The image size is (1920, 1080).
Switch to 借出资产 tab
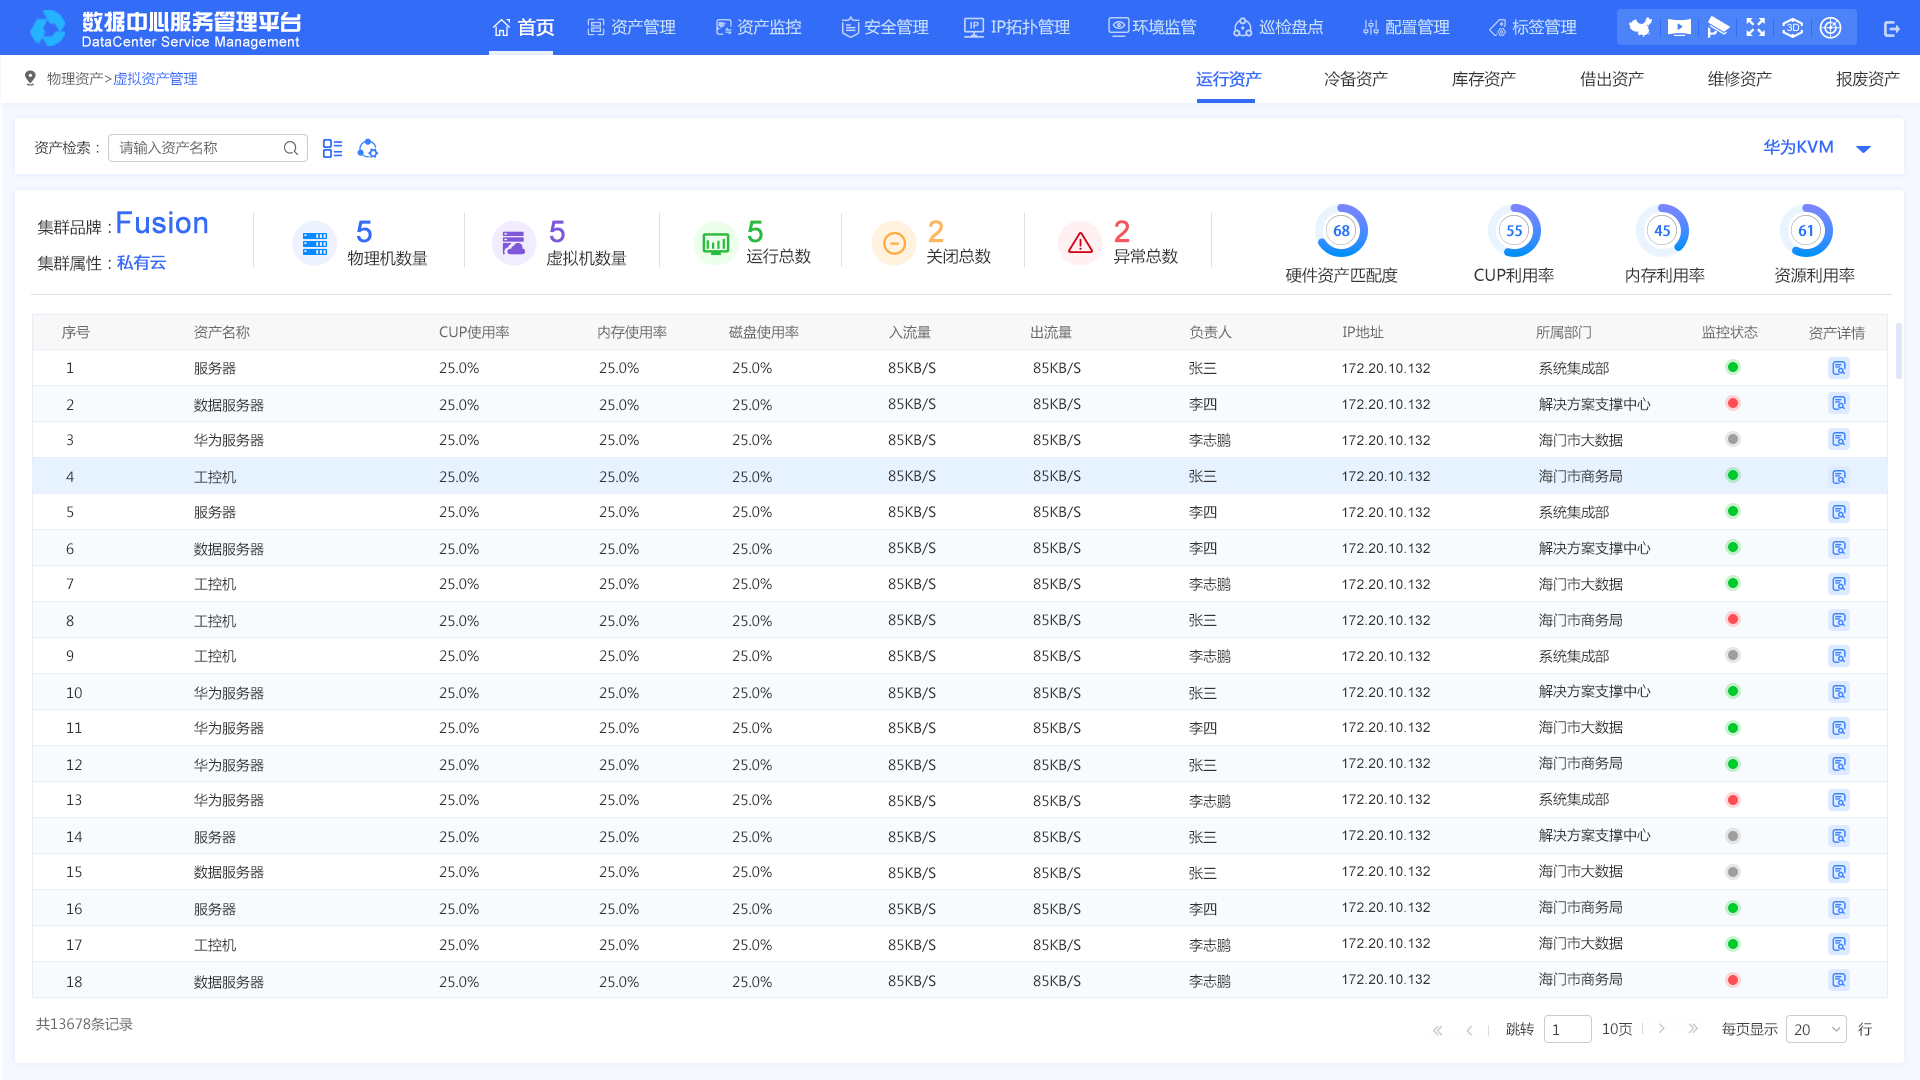[x=1612, y=79]
